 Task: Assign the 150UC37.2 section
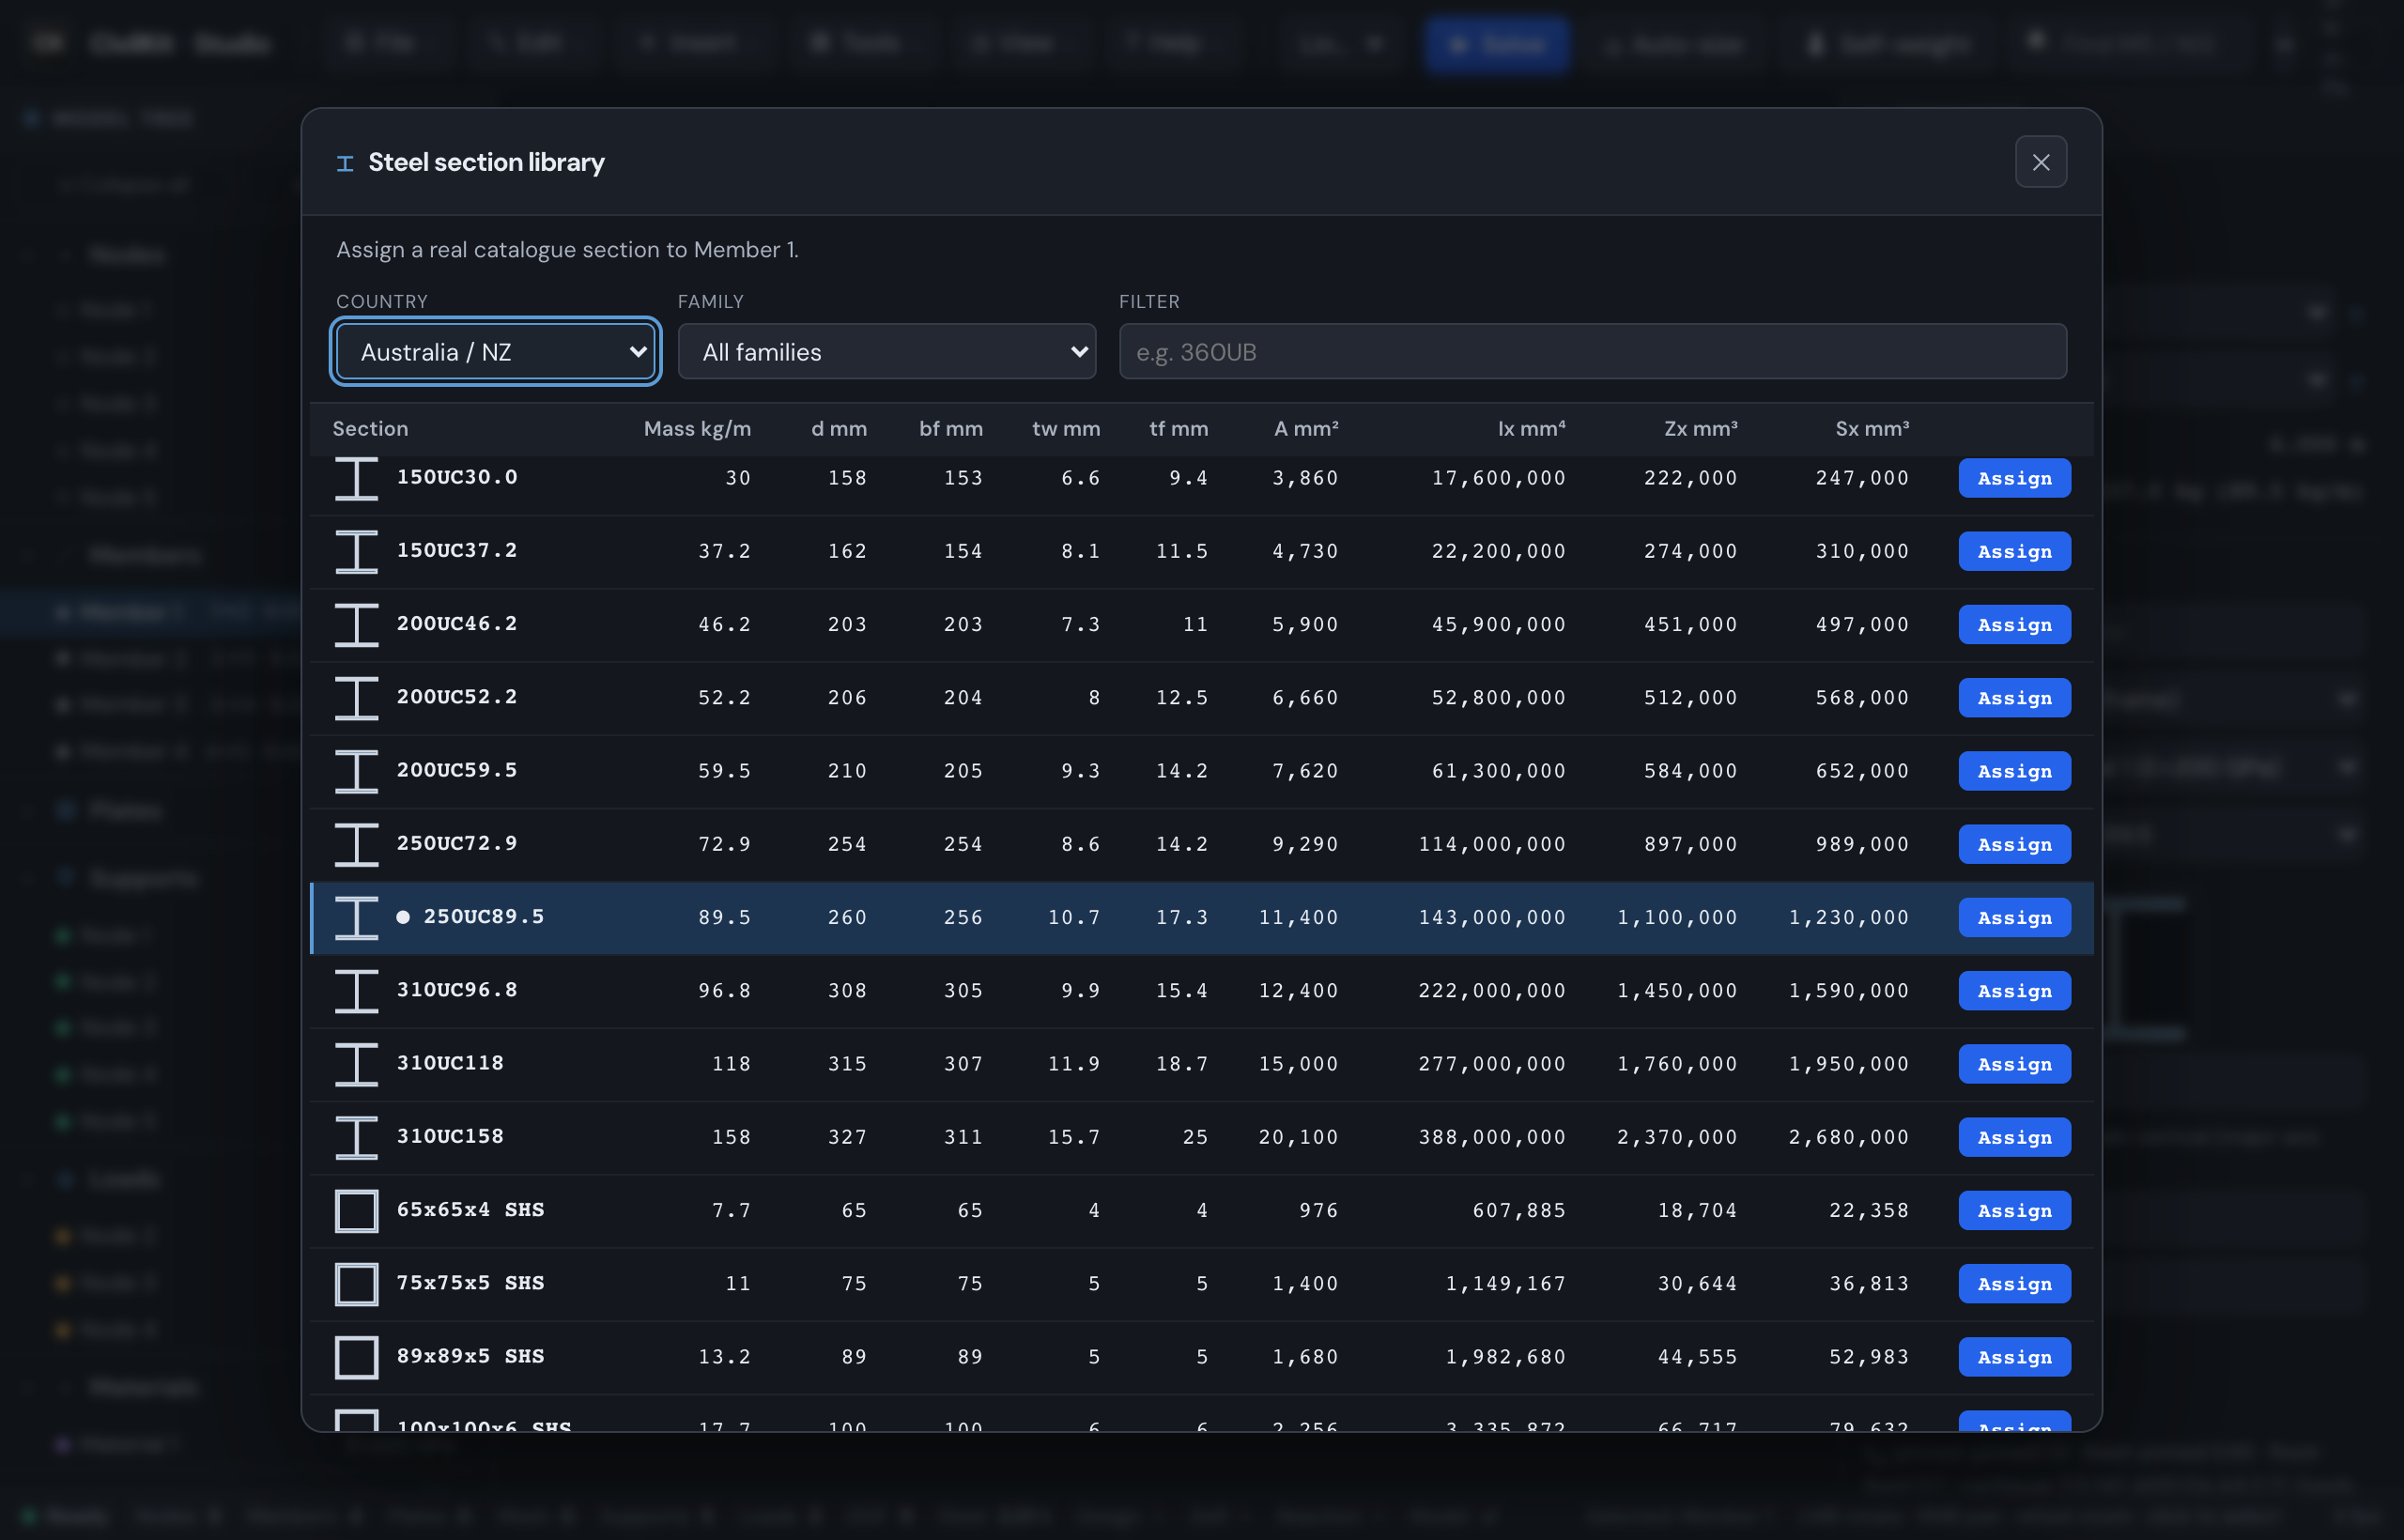click(x=2014, y=551)
